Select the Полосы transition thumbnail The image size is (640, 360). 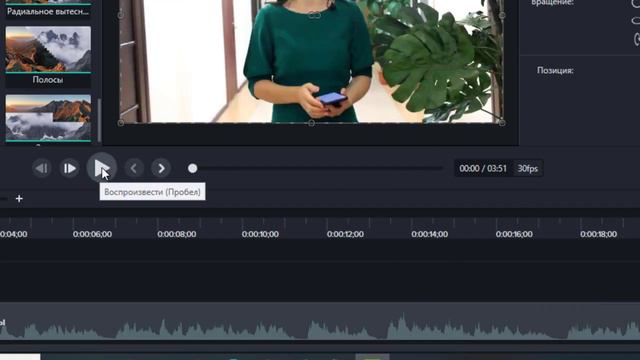pyautogui.click(x=48, y=49)
